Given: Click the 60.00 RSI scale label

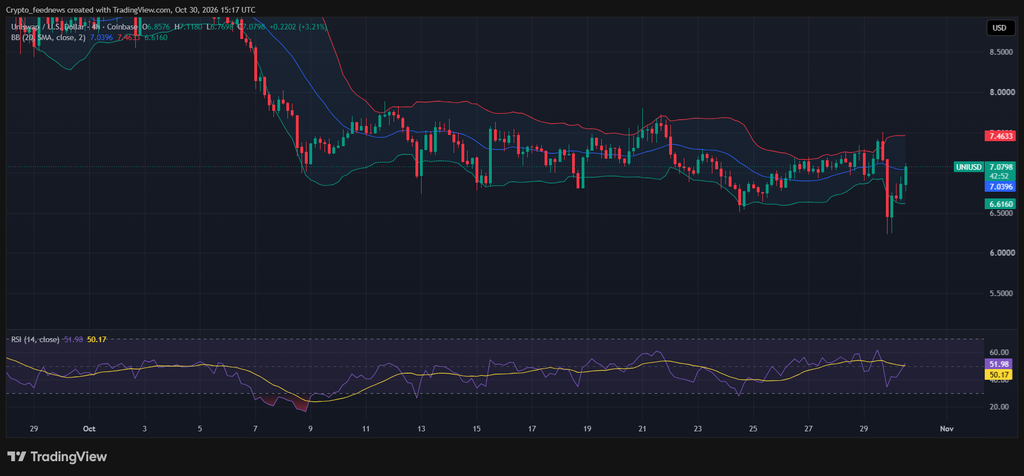Looking at the screenshot, I should (998, 353).
